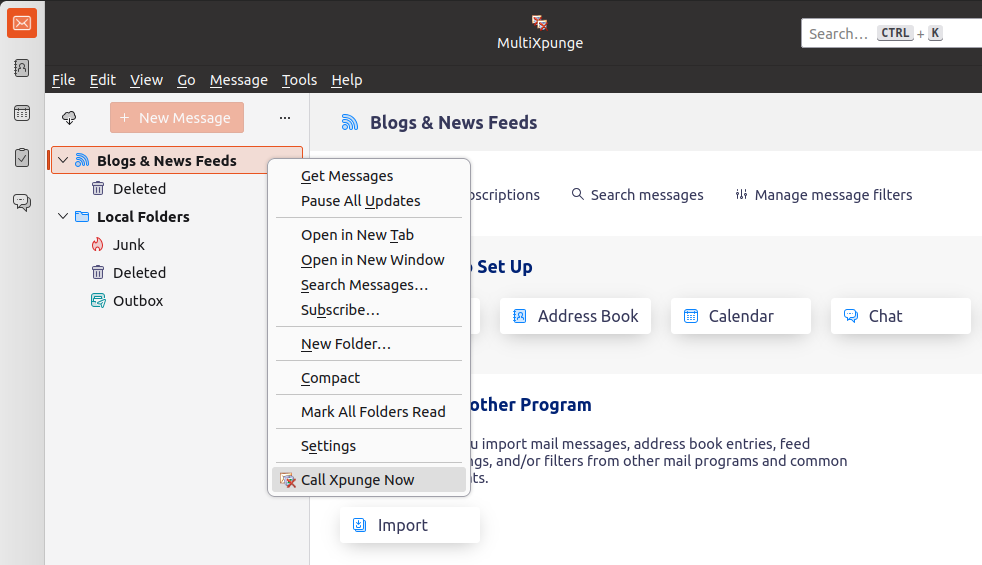Select Search Messages… in context menu
The height and width of the screenshot is (565, 982).
[369, 285]
